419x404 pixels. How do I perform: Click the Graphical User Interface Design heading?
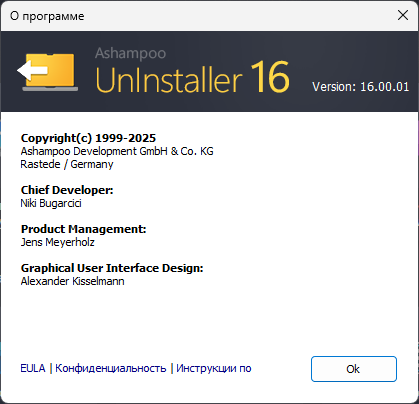112,268
